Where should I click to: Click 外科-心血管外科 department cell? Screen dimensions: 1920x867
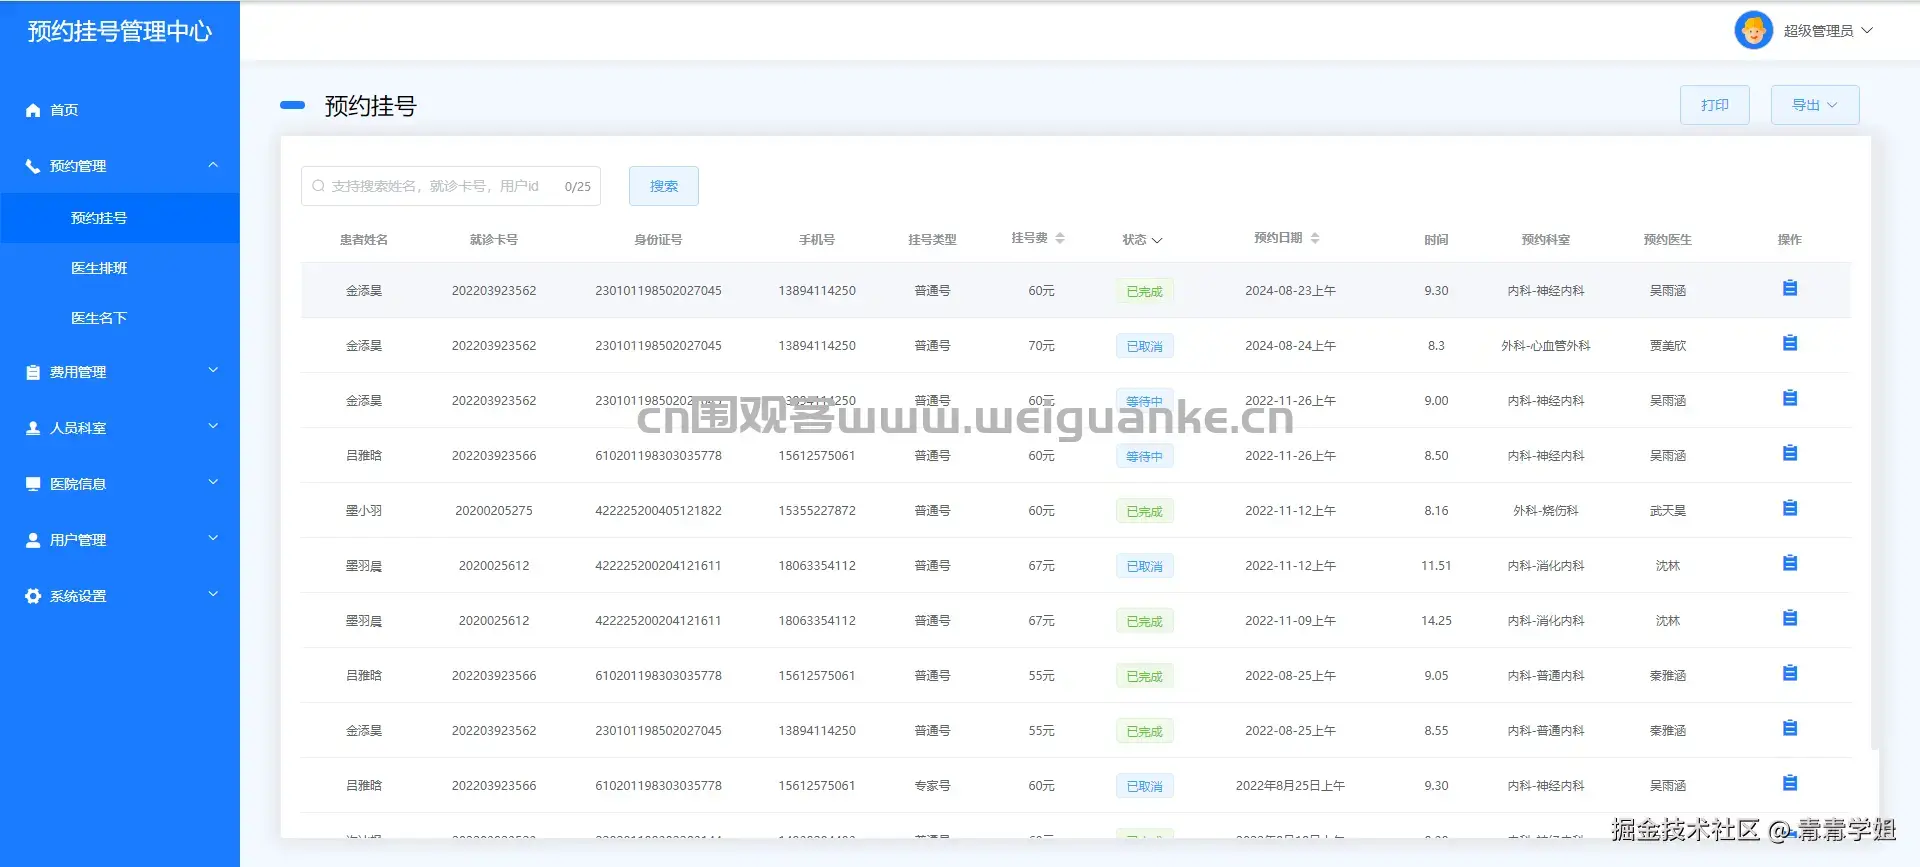coord(1545,345)
